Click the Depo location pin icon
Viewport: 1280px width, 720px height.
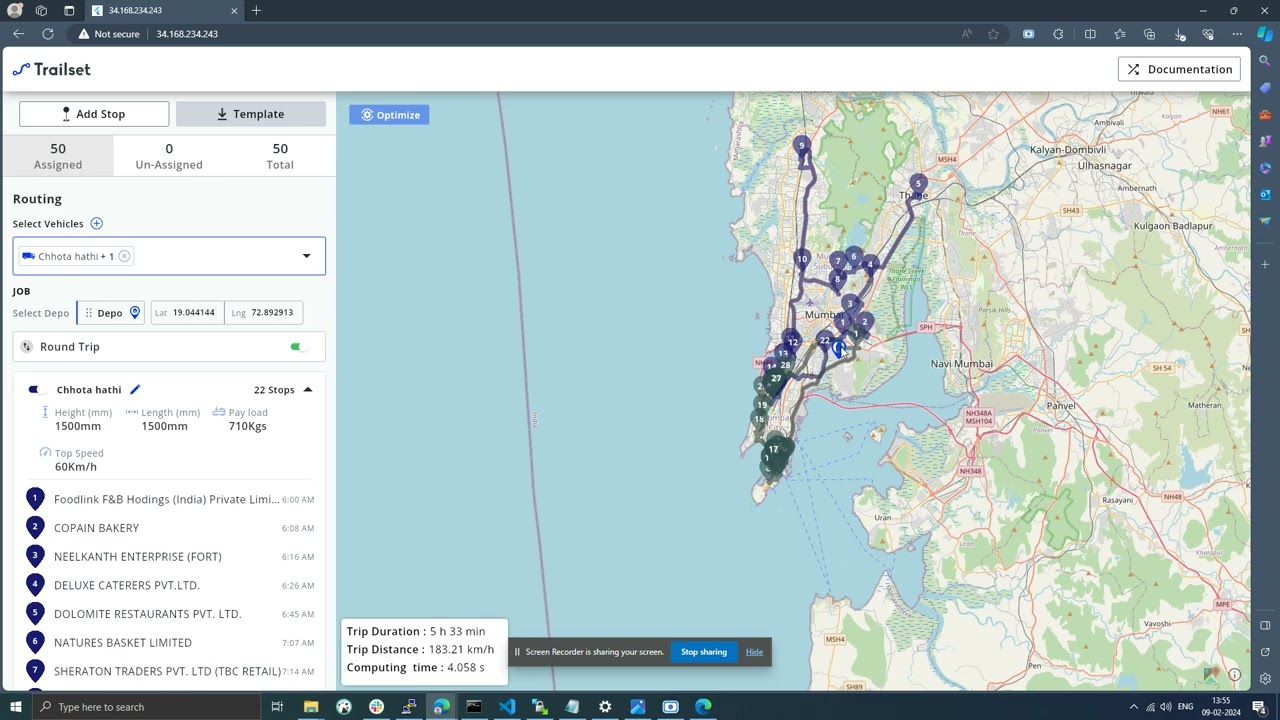pos(135,313)
